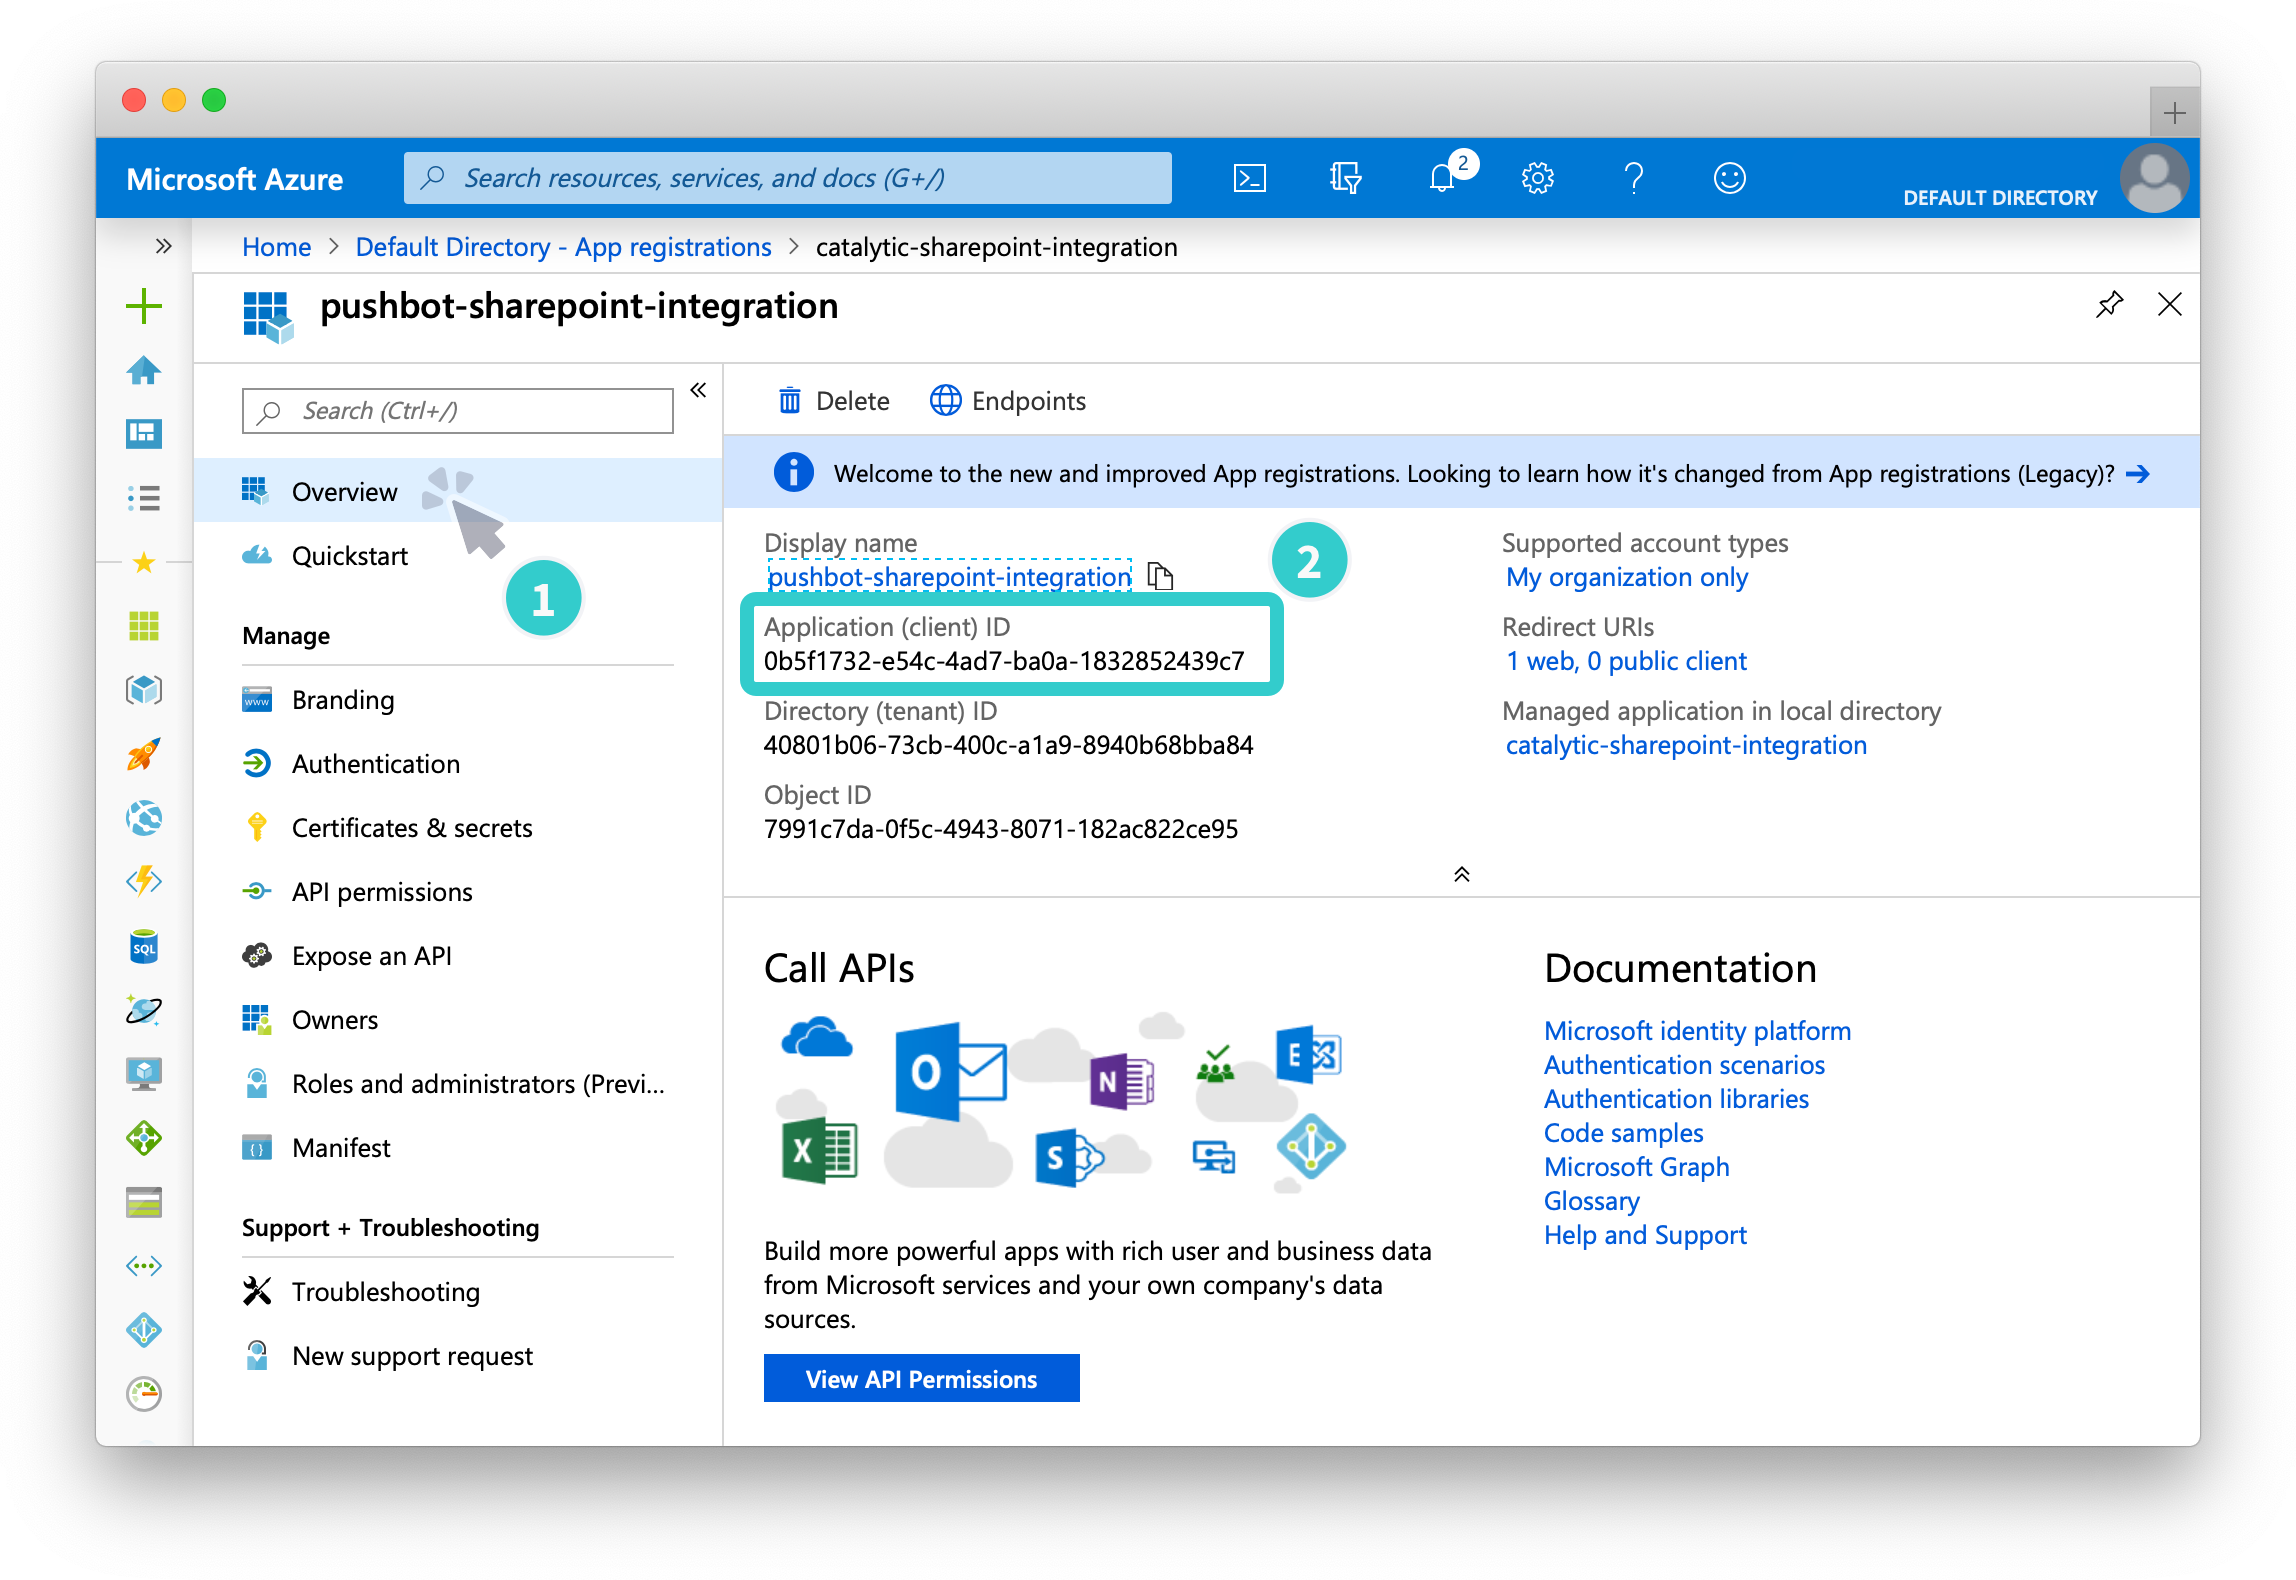Follow the arrow in the welcome banner
The height and width of the screenshot is (1580, 2296).
(x=2138, y=473)
